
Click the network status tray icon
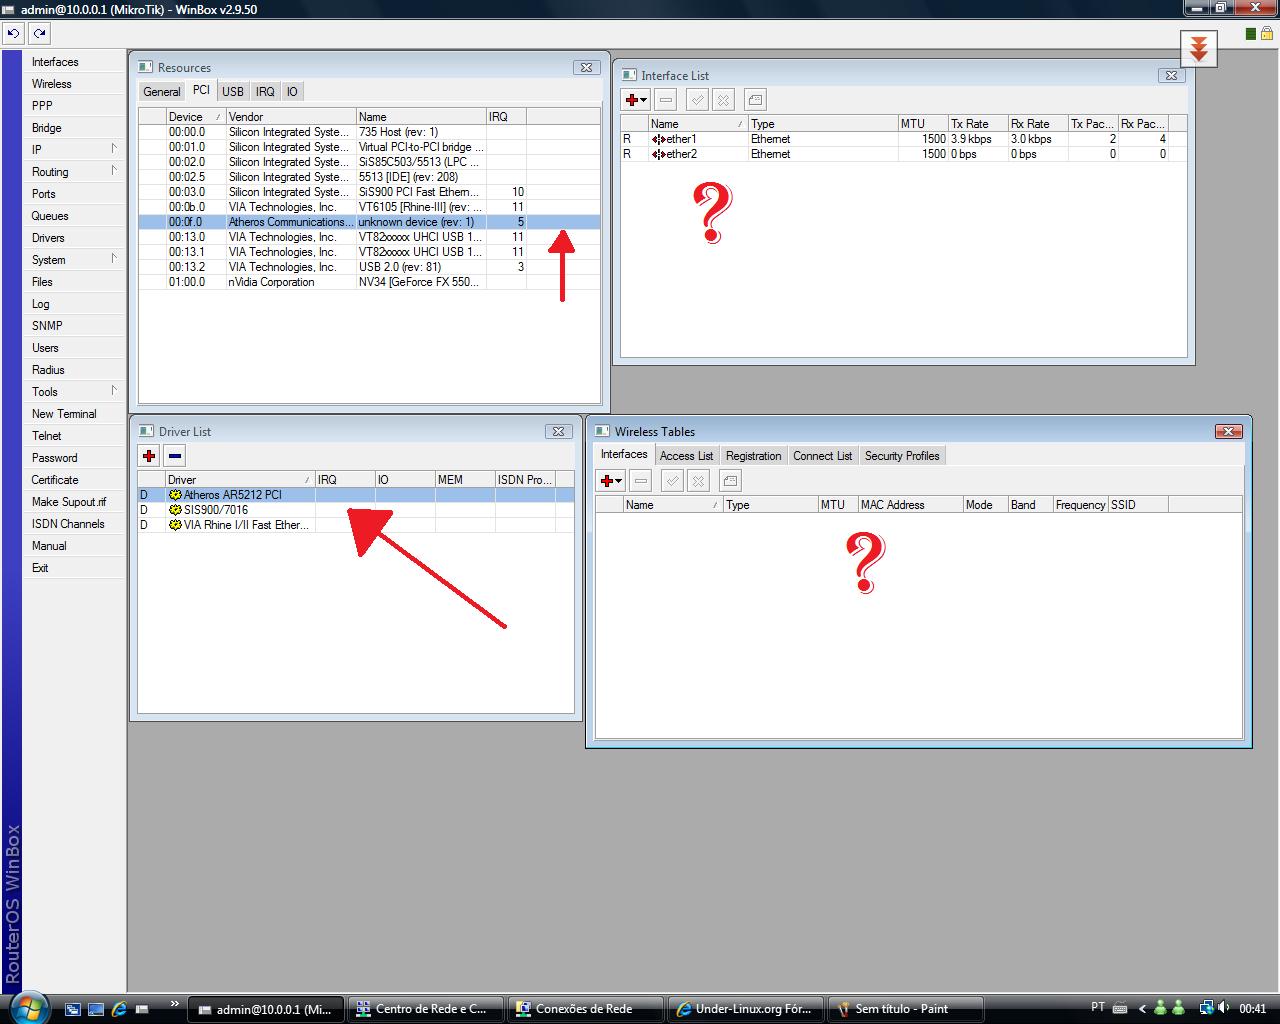click(x=1207, y=1008)
